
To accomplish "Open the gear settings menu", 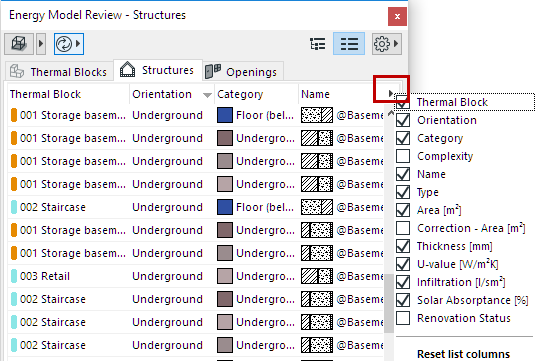I will coord(386,44).
